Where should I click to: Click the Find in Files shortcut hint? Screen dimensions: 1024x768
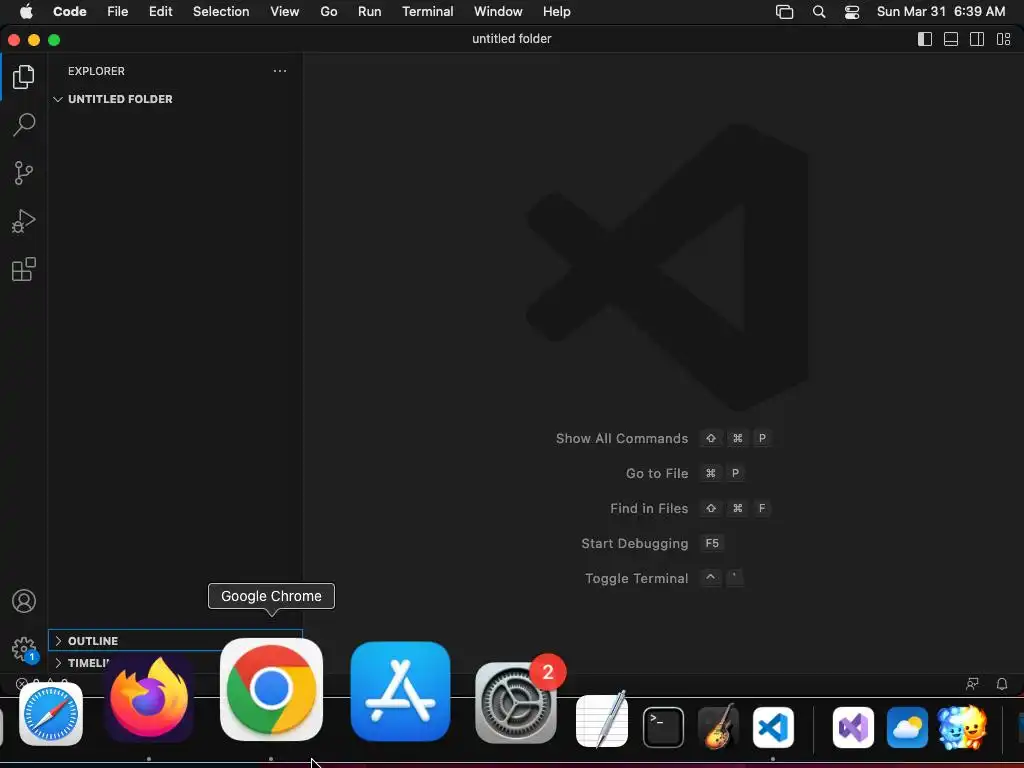[x=690, y=508]
